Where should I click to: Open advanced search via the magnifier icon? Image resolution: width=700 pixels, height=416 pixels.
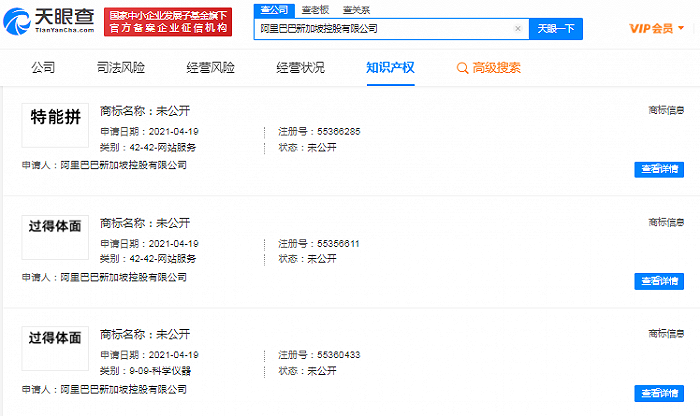point(462,68)
